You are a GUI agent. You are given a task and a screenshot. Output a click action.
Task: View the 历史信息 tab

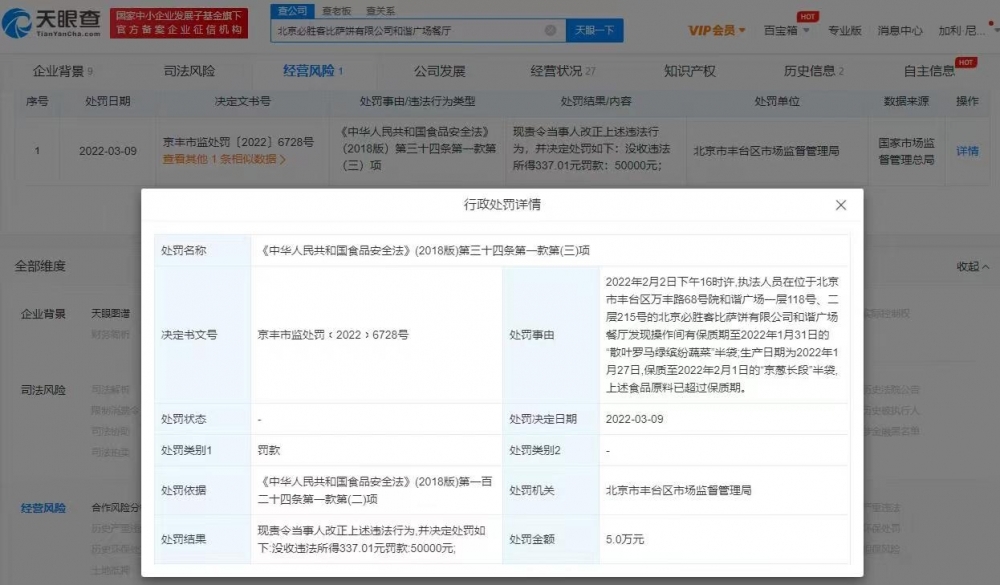813,71
